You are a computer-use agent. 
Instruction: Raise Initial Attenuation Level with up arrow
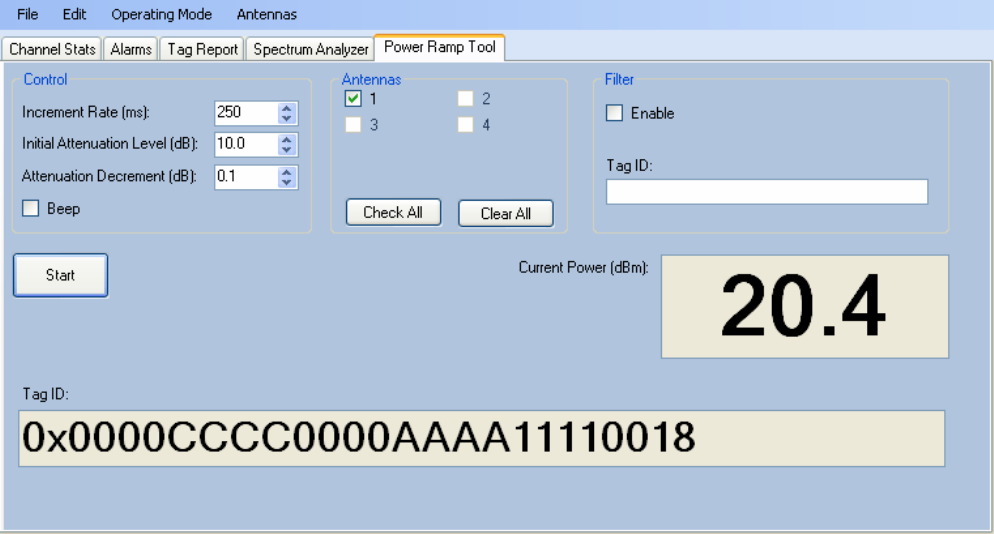pyautogui.click(x=287, y=139)
